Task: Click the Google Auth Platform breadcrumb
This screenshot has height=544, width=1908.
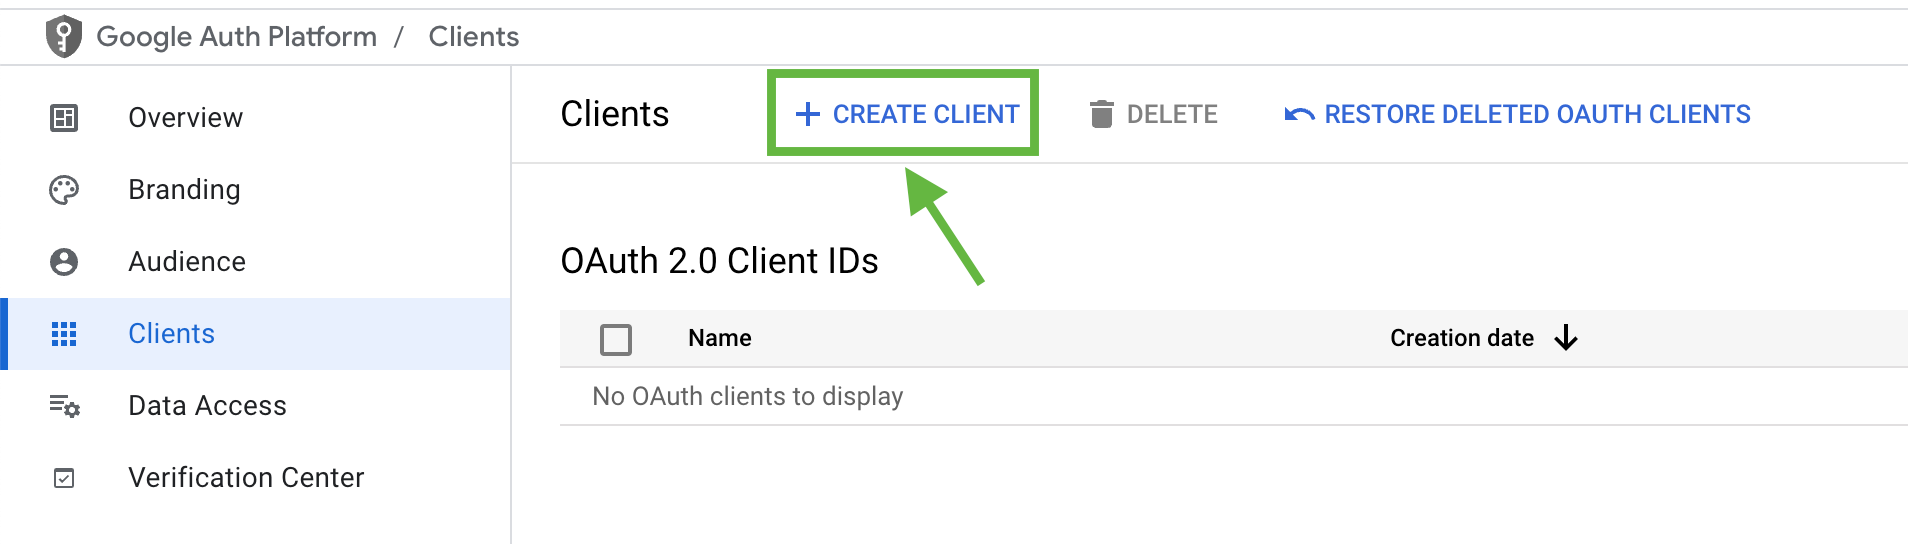Action: tap(237, 37)
